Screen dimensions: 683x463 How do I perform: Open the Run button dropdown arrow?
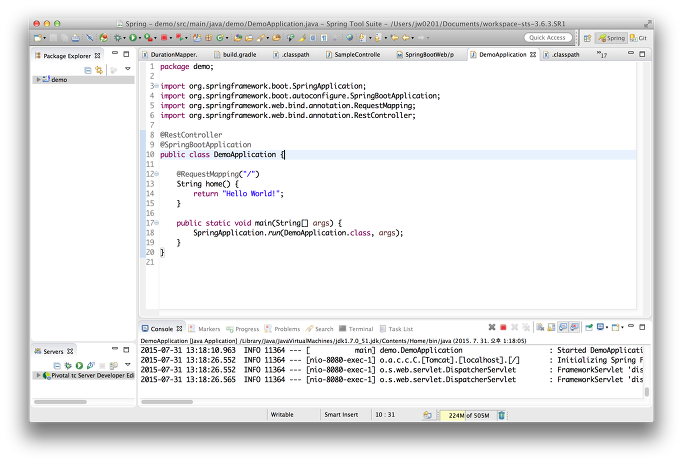tap(139, 38)
